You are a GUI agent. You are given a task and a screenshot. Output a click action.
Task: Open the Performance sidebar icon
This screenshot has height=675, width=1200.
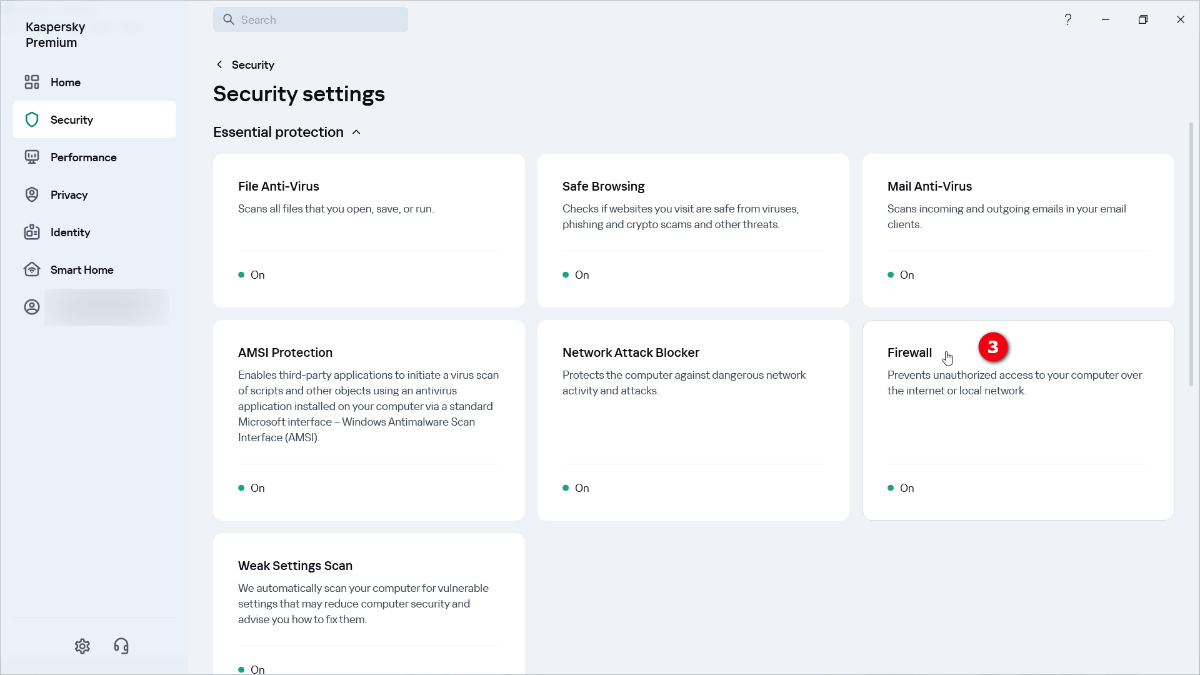[32, 157]
